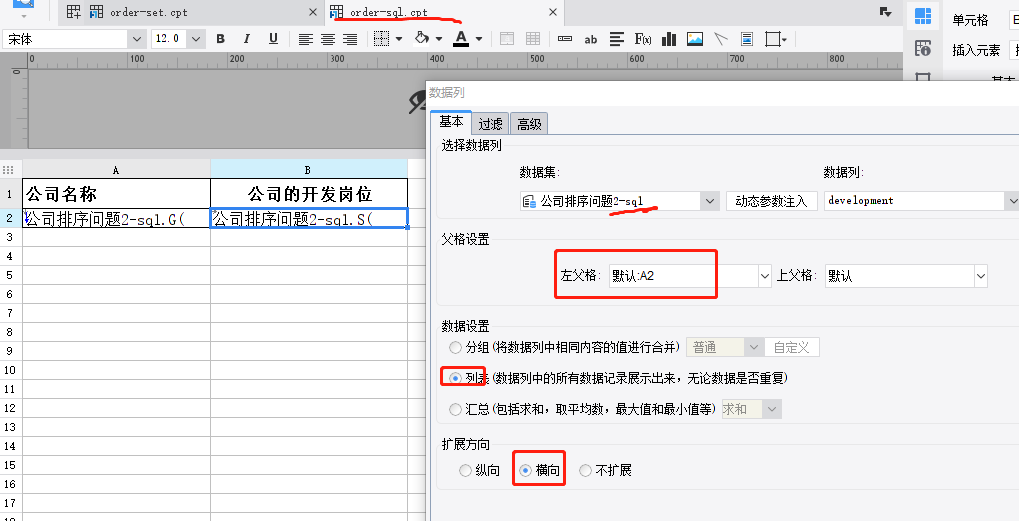Click the font color A swatch
The height and width of the screenshot is (521, 1019).
461,39
